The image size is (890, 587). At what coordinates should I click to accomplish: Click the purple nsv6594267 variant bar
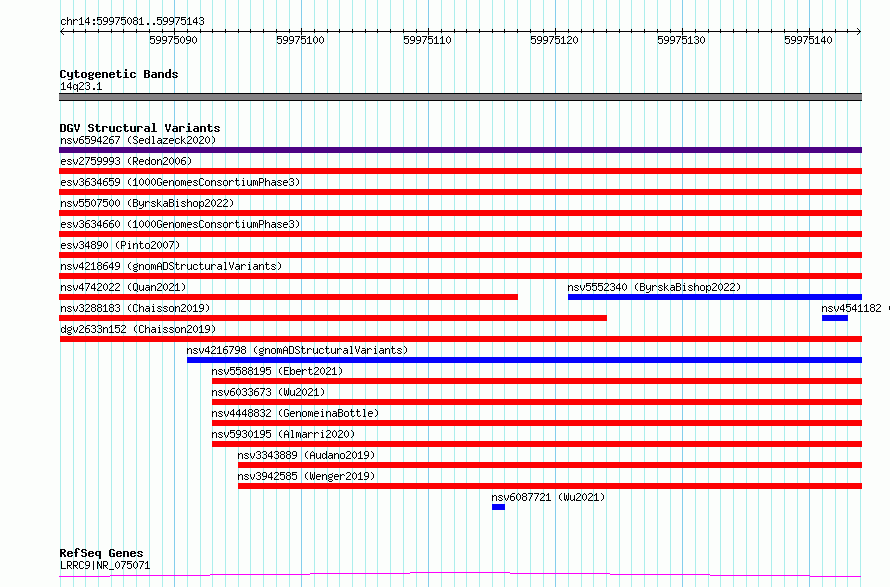(x=460, y=150)
